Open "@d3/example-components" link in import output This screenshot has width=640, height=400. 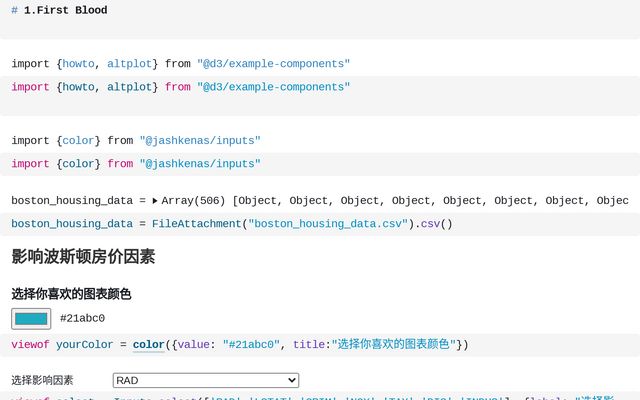point(273,64)
